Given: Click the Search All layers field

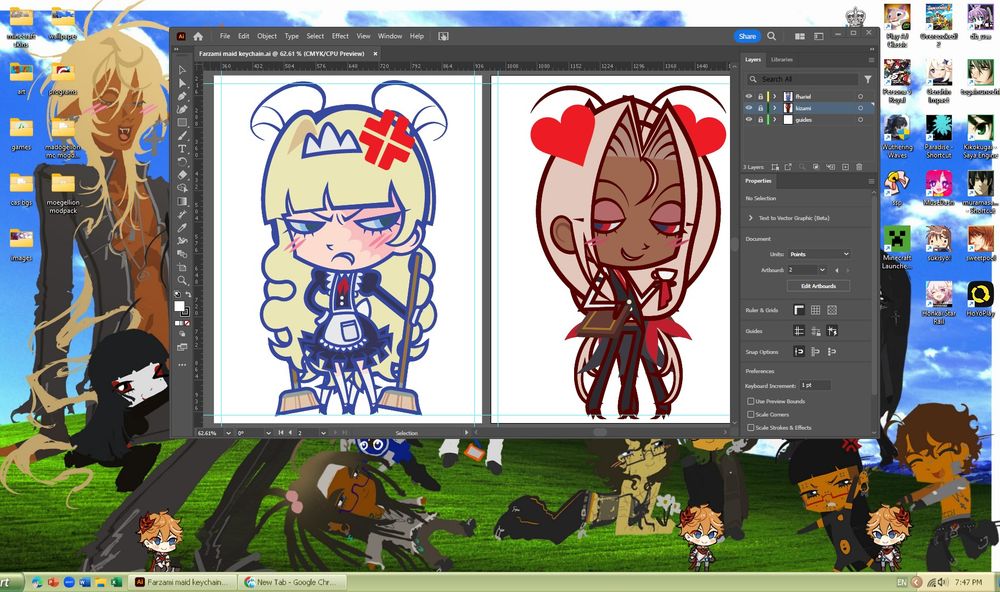Looking at the screenshot, I should [802, 79].
